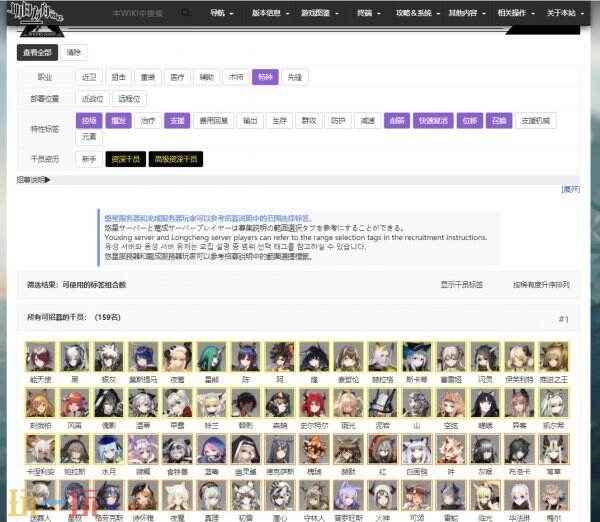
Task: Click 按稀有度升序排列 sort option
Action: tap(541, 284)
